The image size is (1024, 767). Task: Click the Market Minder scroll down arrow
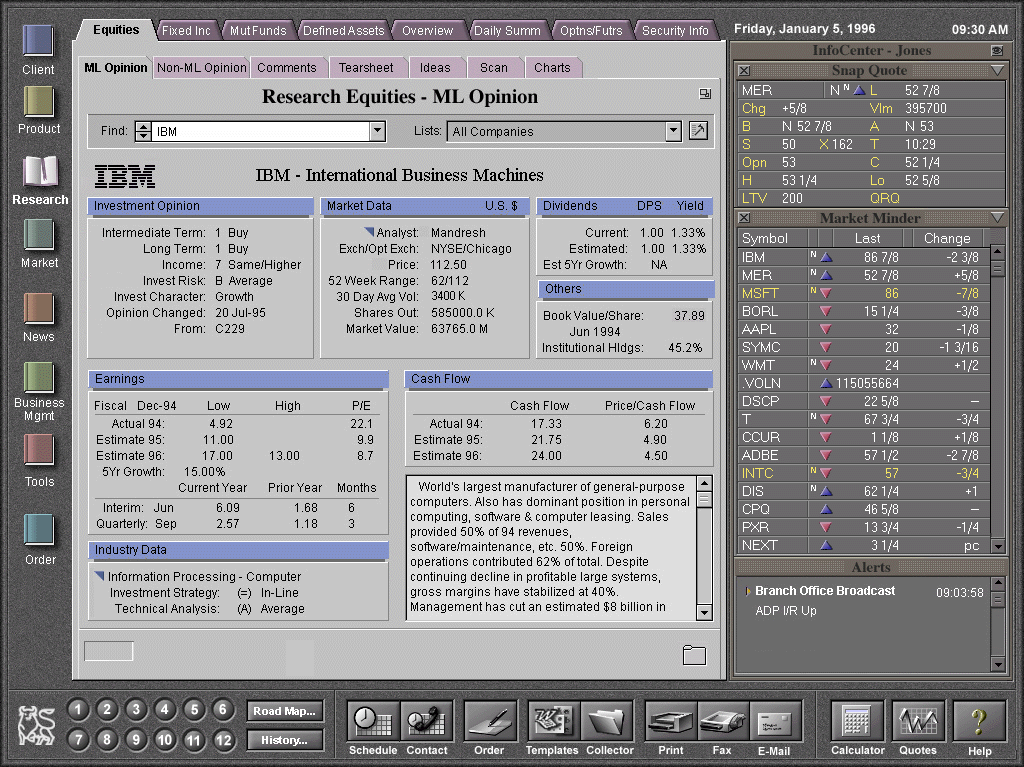tap(997, 546)
